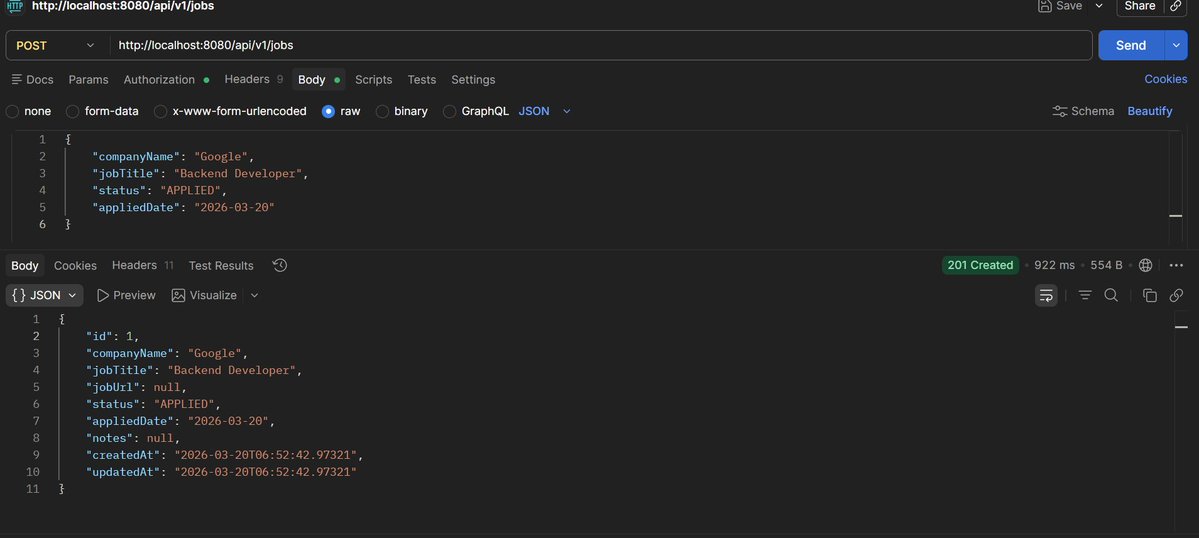The height and width of the screenshot is (538, 1199).
Task: Open the POST method dropdown
Action: click(55, 45)
